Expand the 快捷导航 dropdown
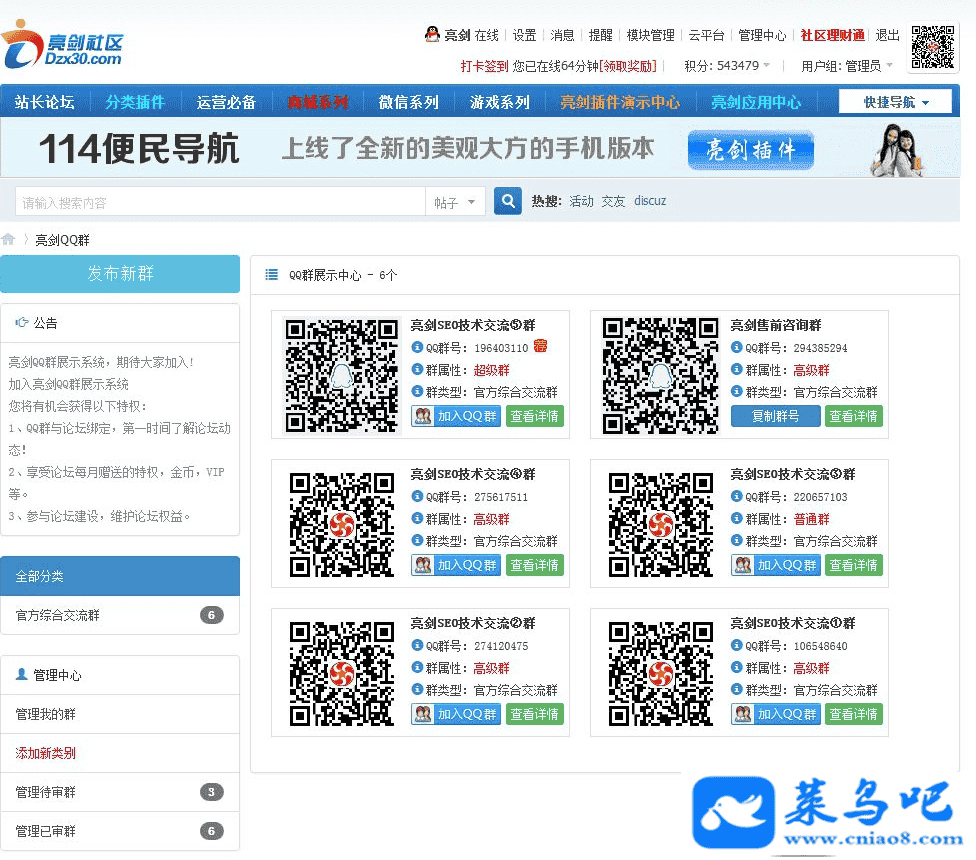The image size is (976, 860). click(896, 102)
